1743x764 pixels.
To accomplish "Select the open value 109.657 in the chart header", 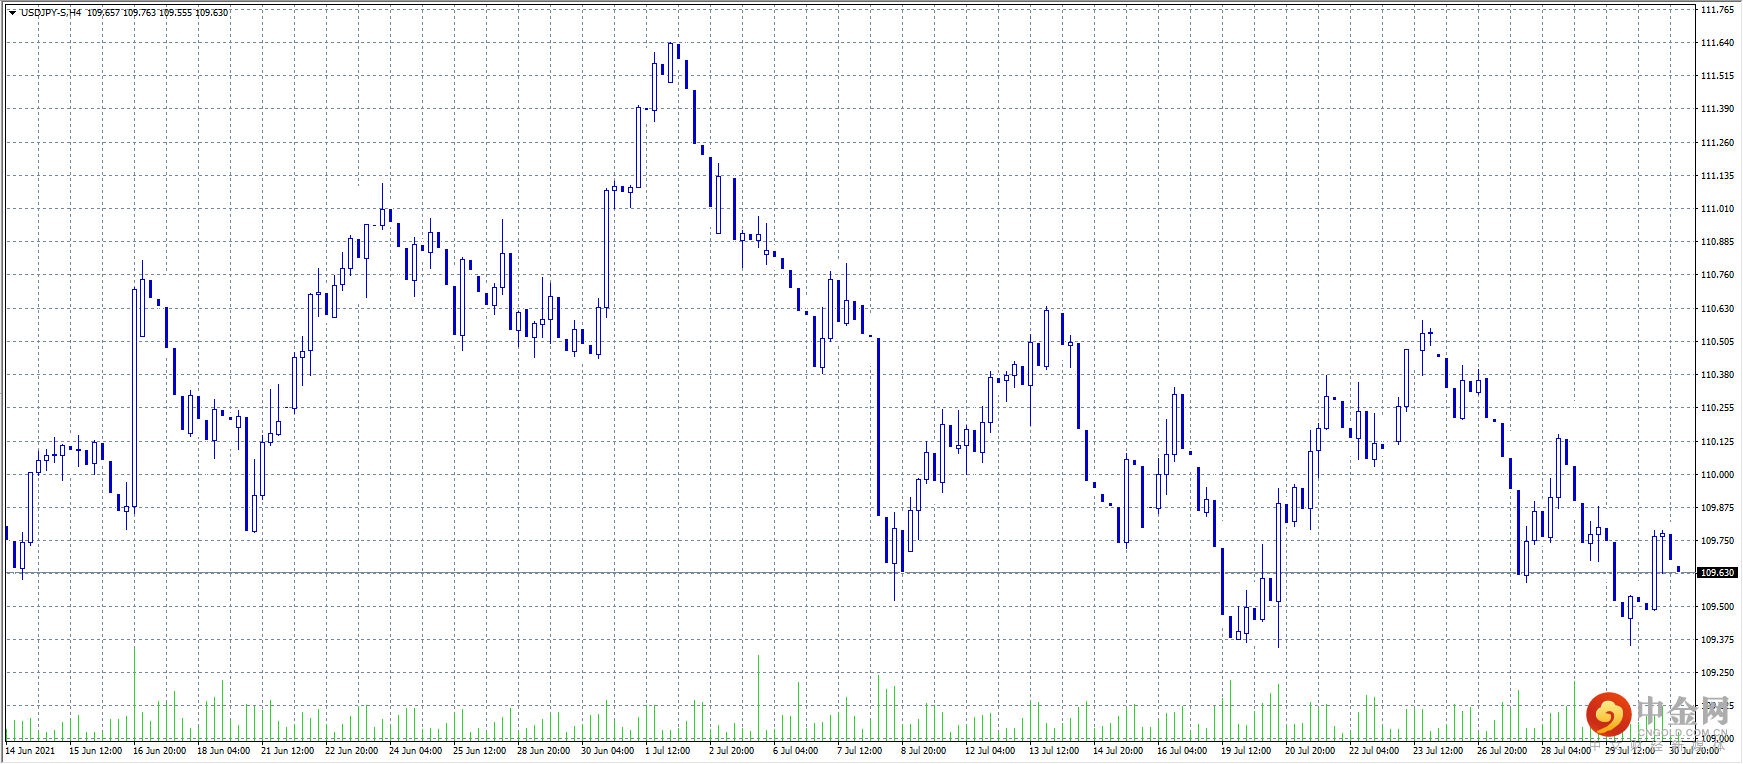I will [103, 13].
